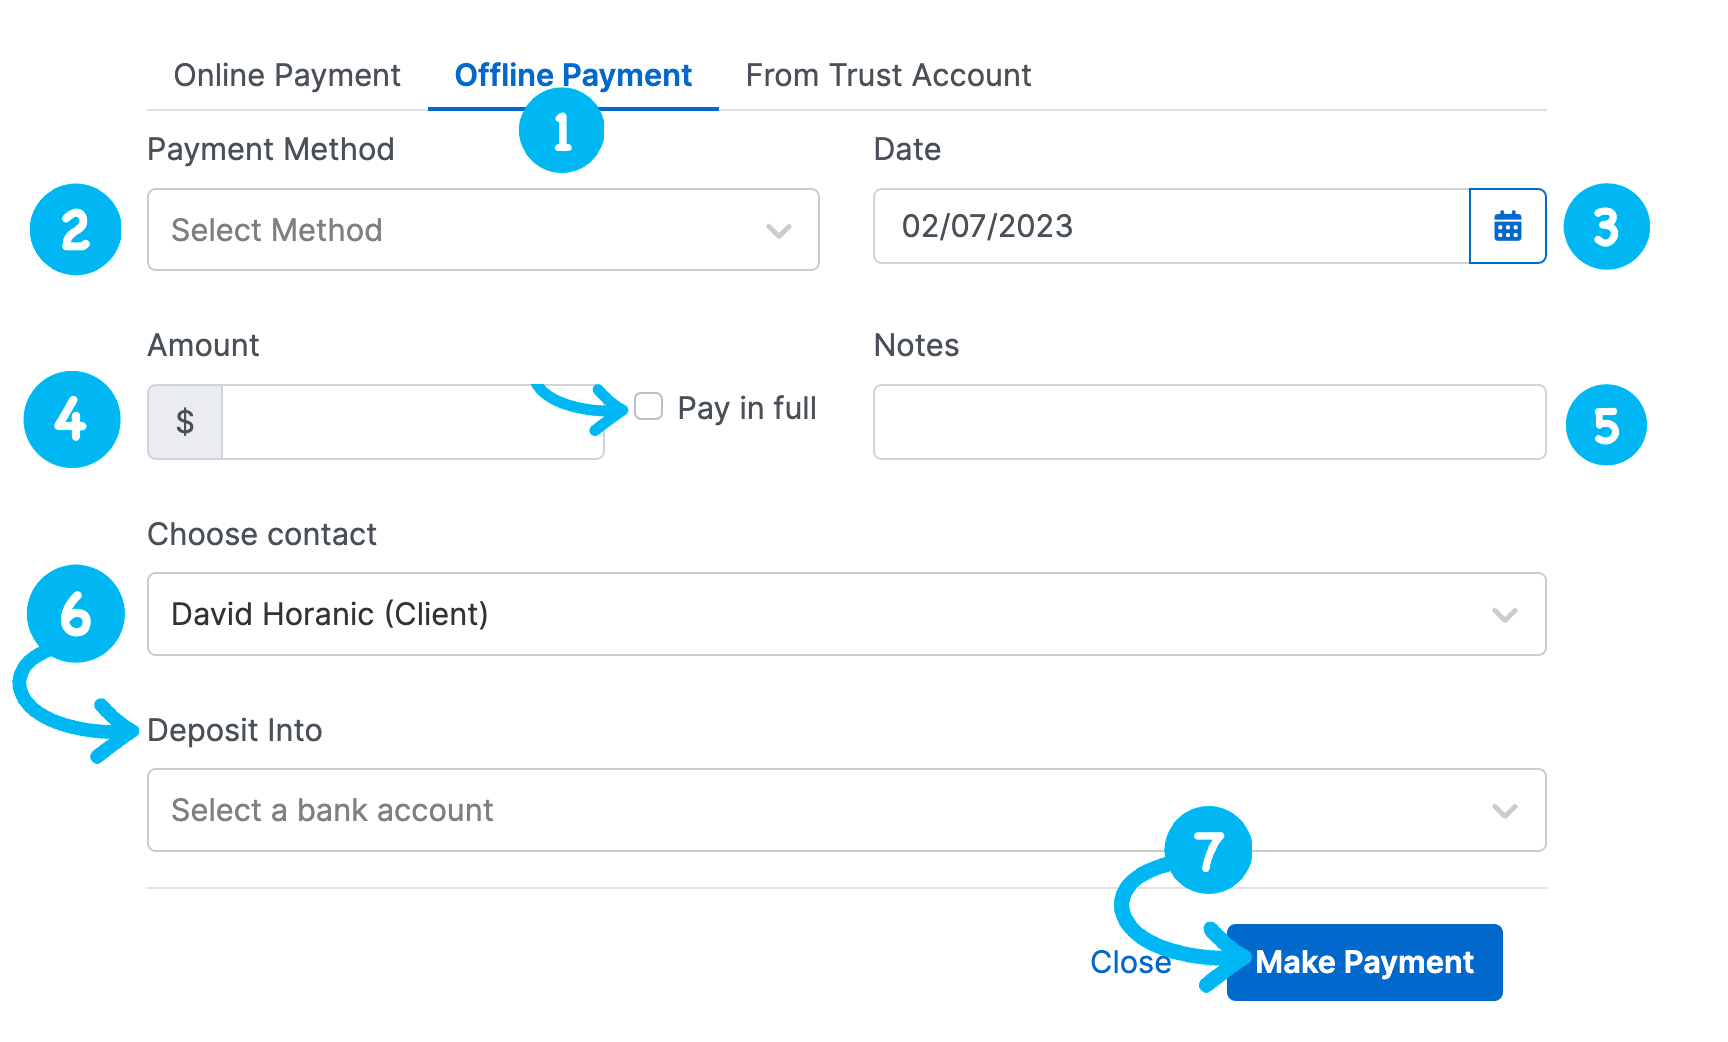
Task: Open the Payment Method dropdown
Action: pyautogui.click(x=483, y=230)
